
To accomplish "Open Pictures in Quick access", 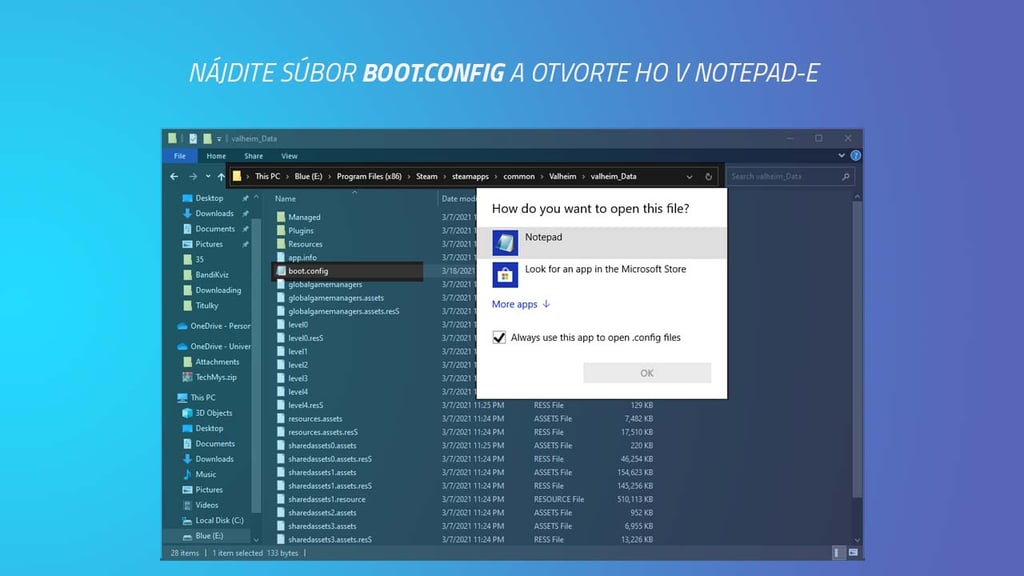I will [x=209, y=244].
